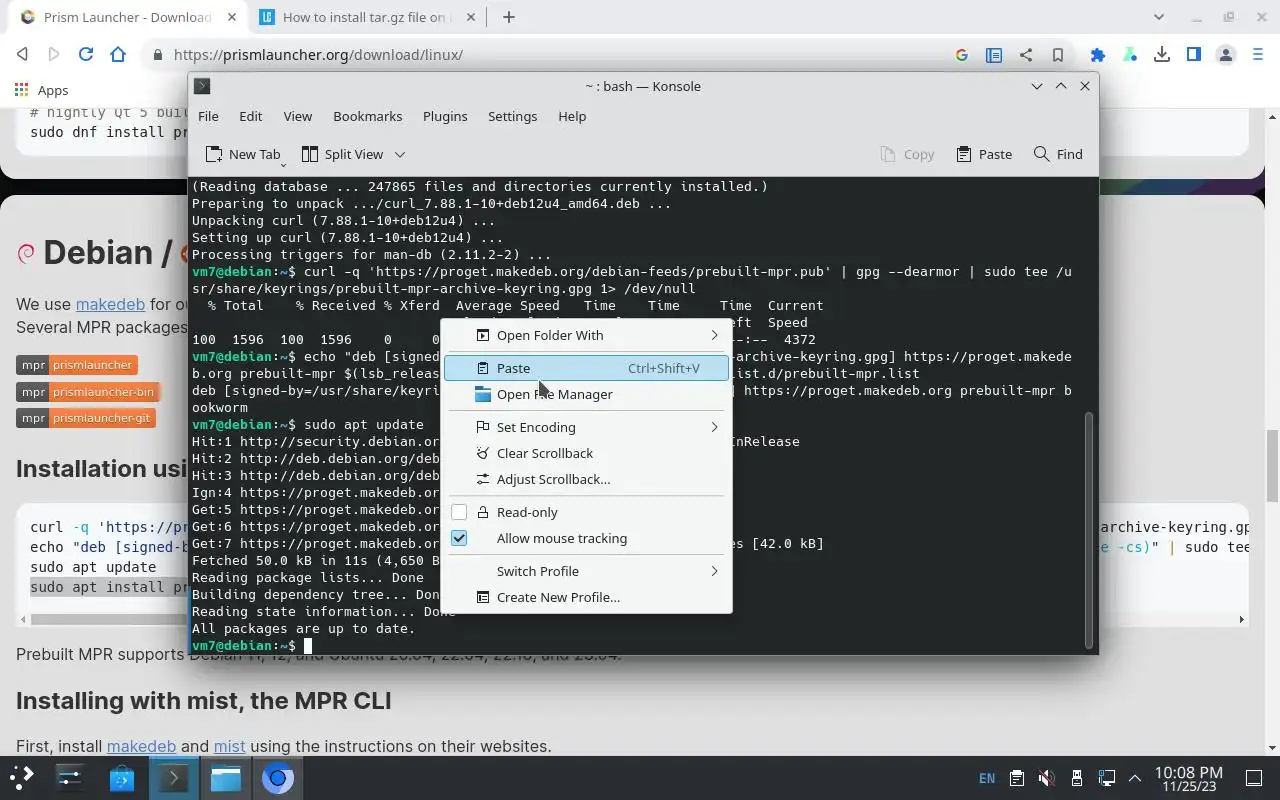The height and width of the screenshot is (800, 1280).
Task: Open the browser main menu icon
Action: 1258,55
